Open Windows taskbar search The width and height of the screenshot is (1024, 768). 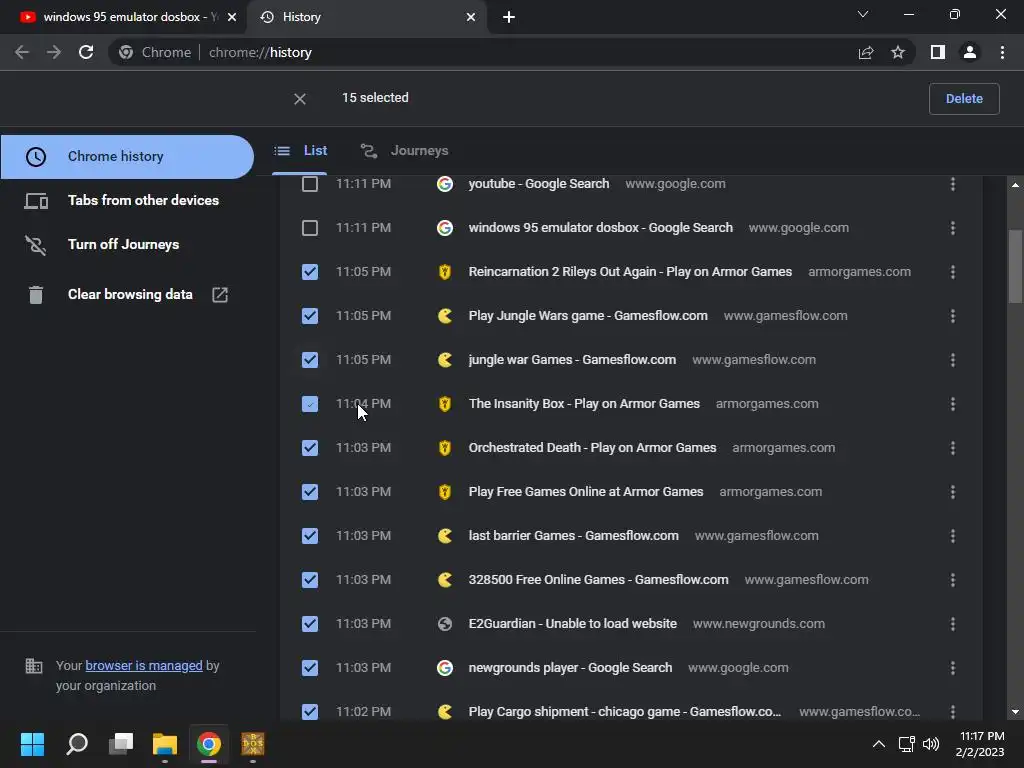[77, 744]
